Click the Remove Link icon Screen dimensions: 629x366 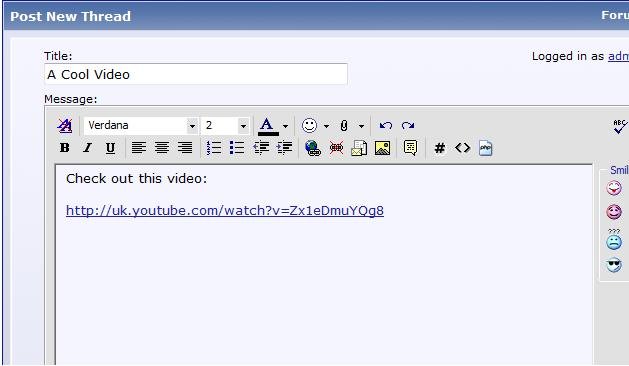[x=336, y=148]
